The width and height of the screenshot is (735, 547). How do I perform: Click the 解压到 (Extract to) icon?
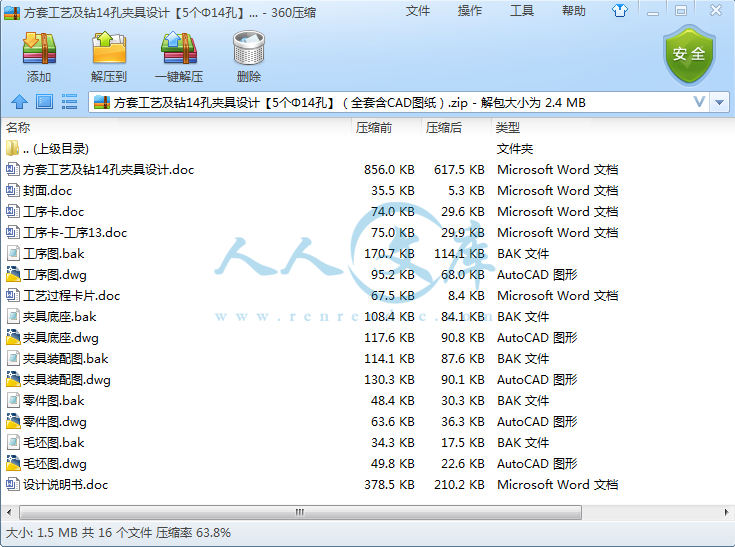tap(109, 48)
